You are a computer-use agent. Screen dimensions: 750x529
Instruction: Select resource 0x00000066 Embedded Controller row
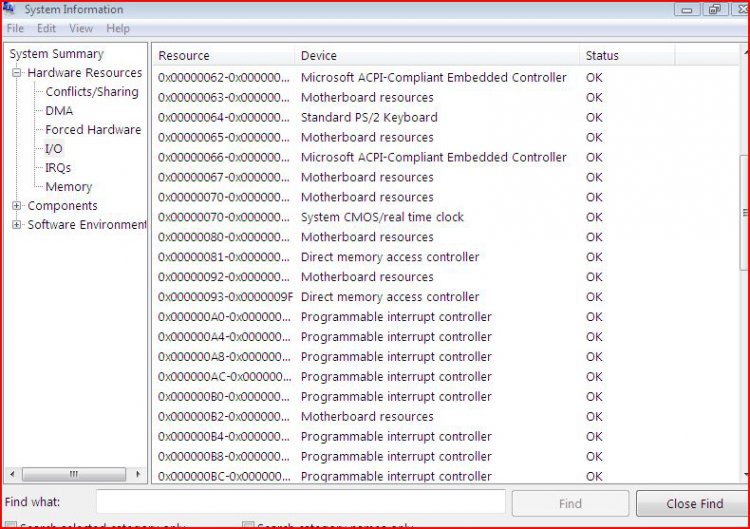(380, 157)
